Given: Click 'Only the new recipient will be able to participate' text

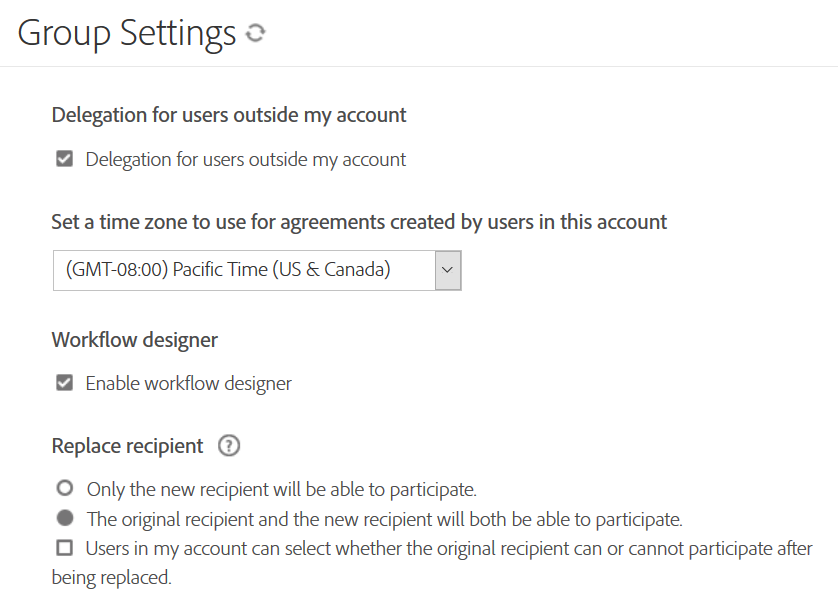Looking at the screenshot, I should (x=281, y=490).
